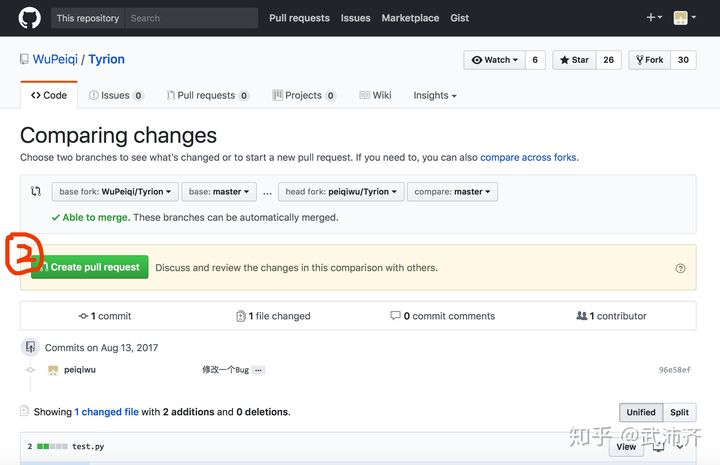Click the 1 file changed summary text

[279, 316]
